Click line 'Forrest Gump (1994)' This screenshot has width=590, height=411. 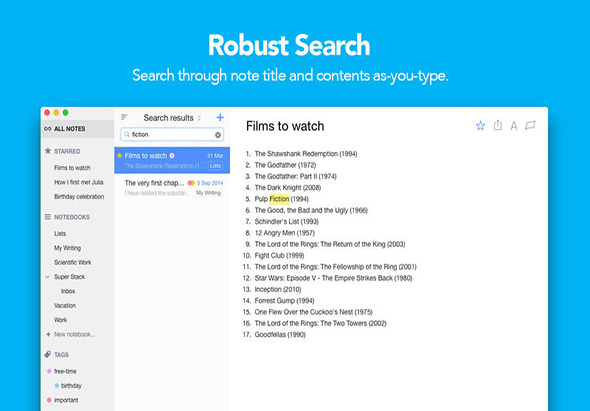[x=284, y=300]
